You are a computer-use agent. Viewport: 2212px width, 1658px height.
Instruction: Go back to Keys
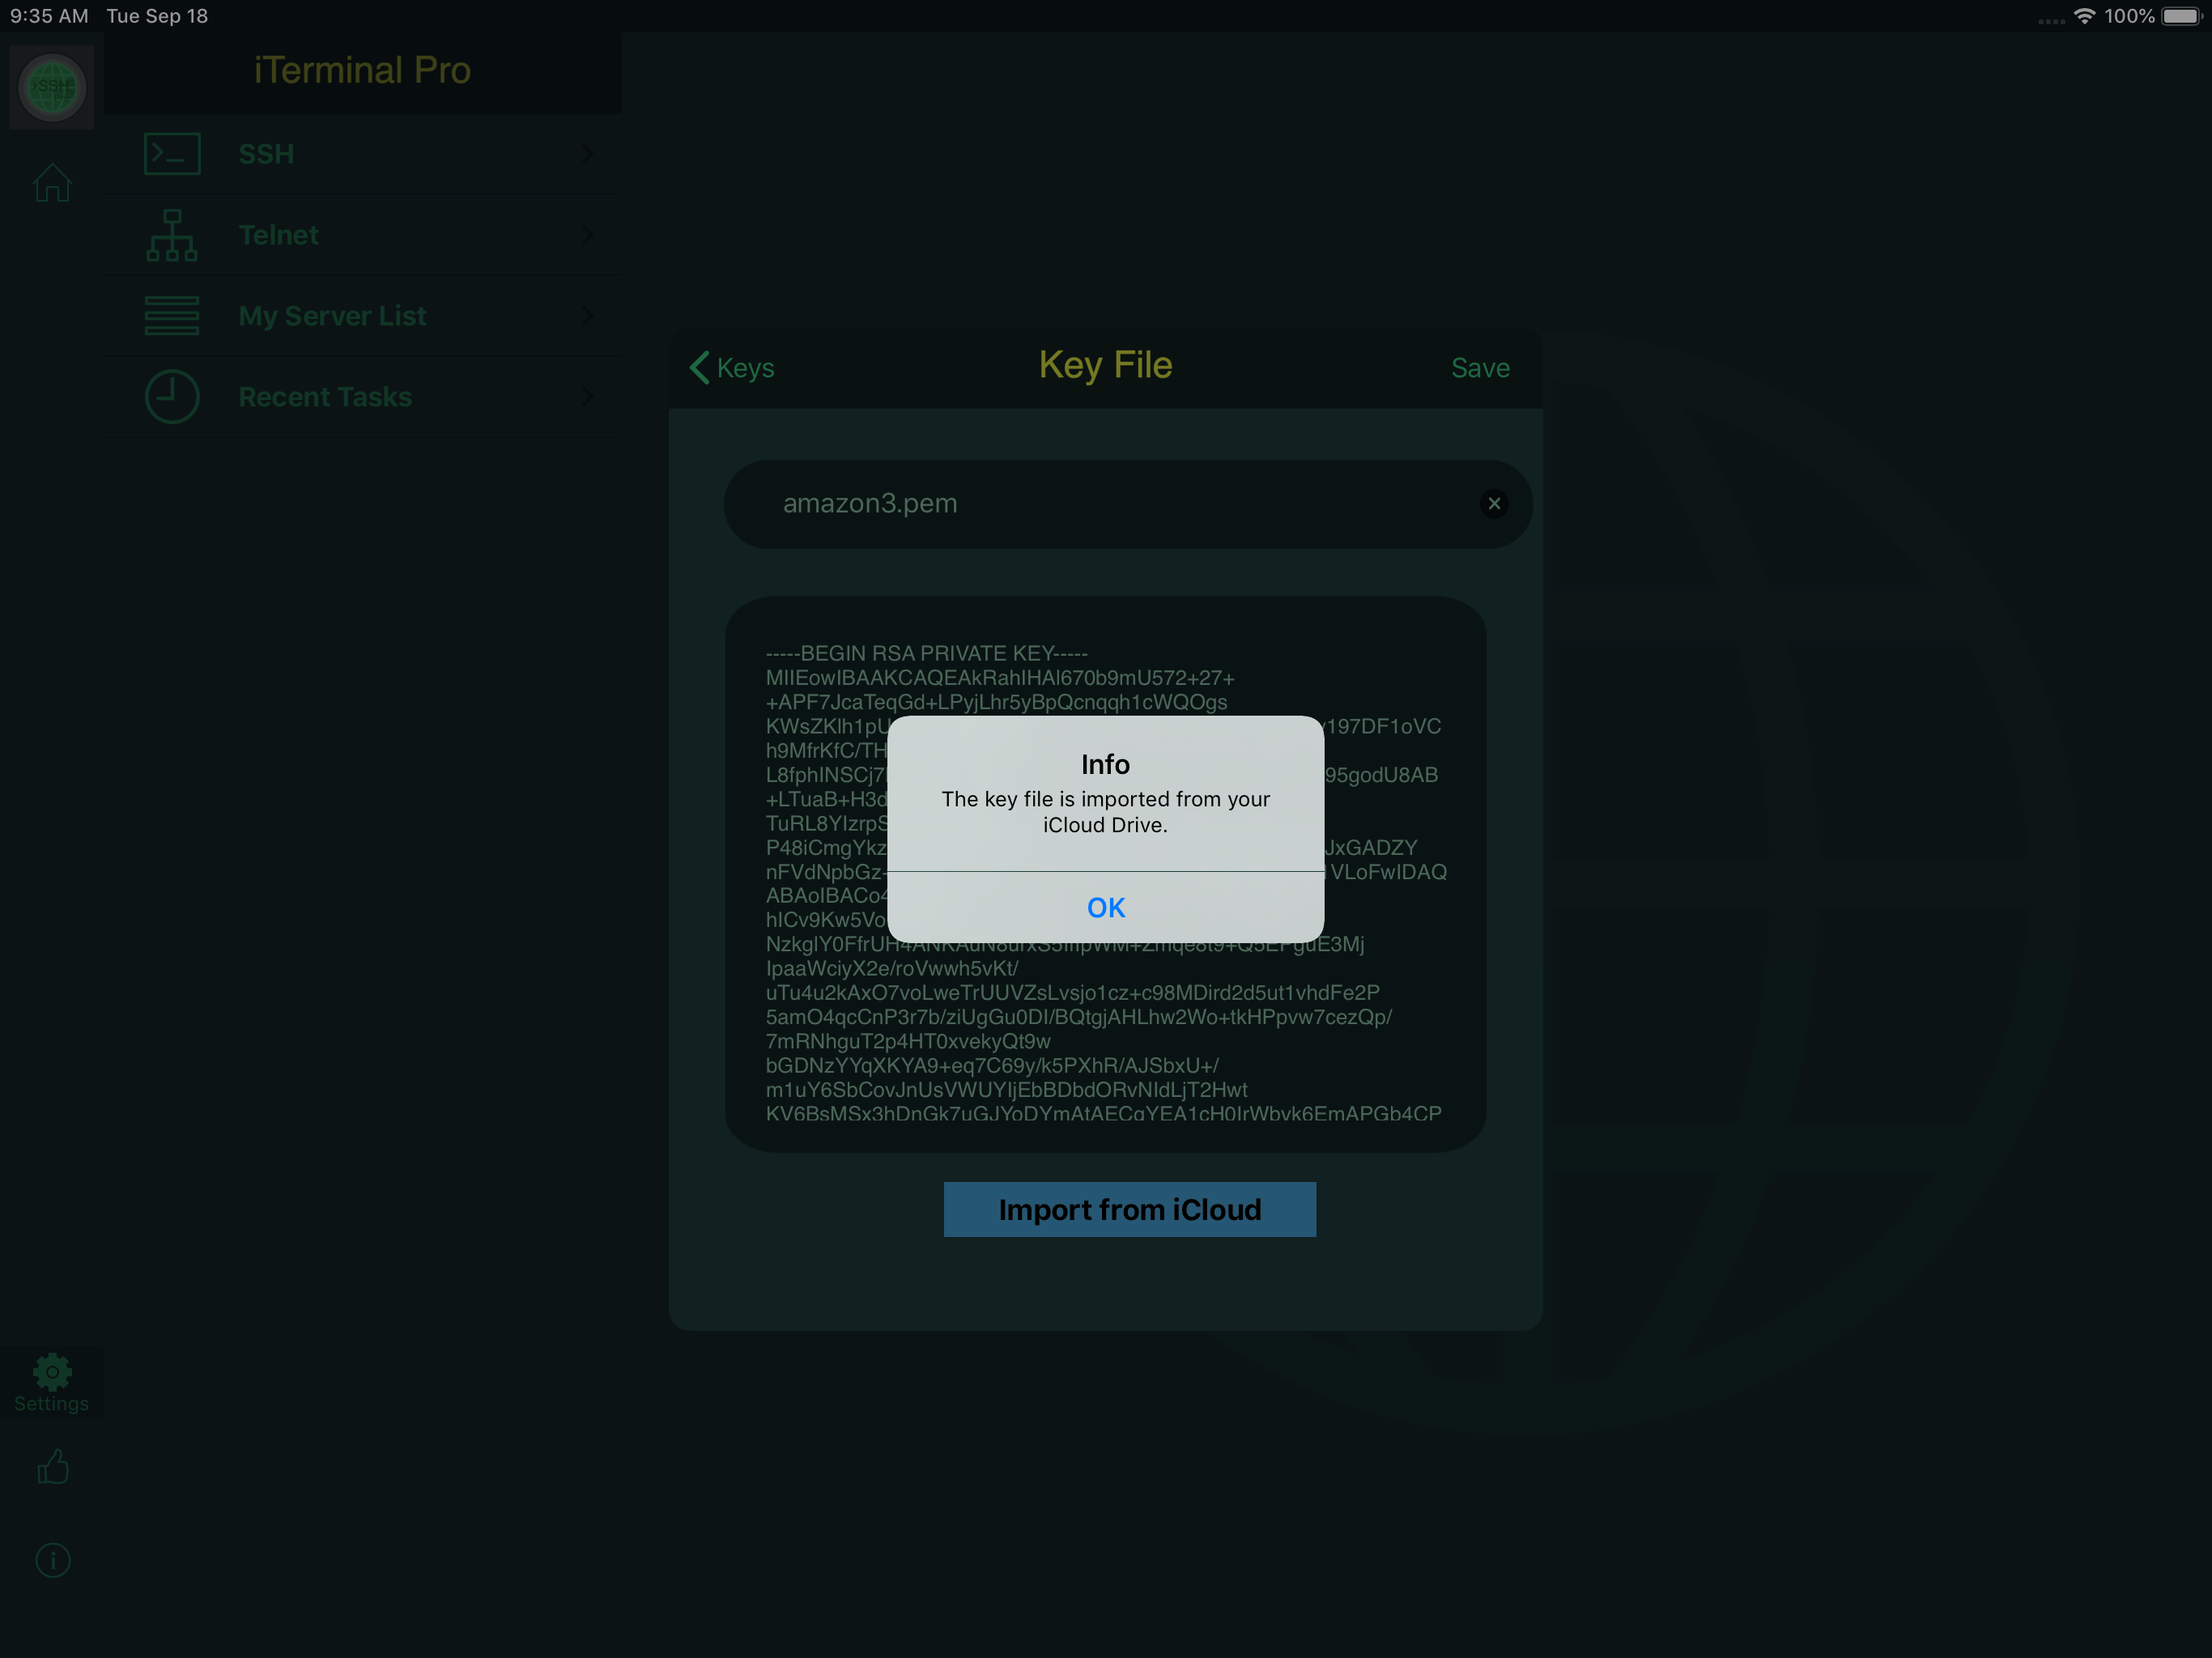coord(733,368)
